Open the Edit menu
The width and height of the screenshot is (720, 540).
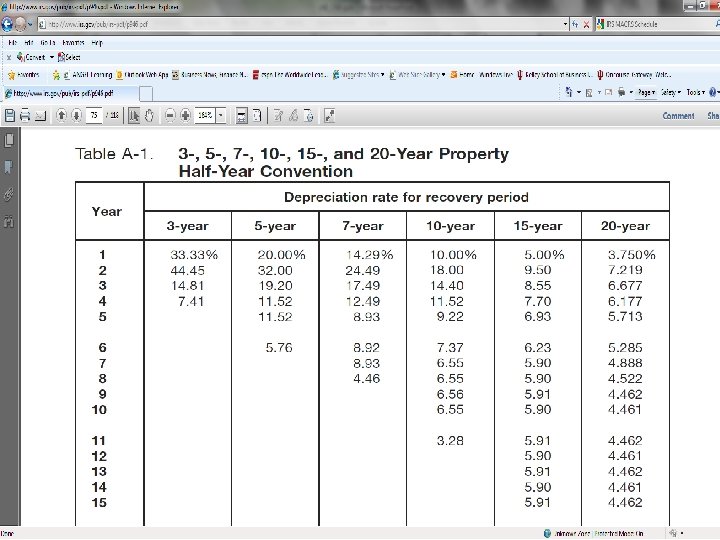pyautogui.click(x=29, y=43)
